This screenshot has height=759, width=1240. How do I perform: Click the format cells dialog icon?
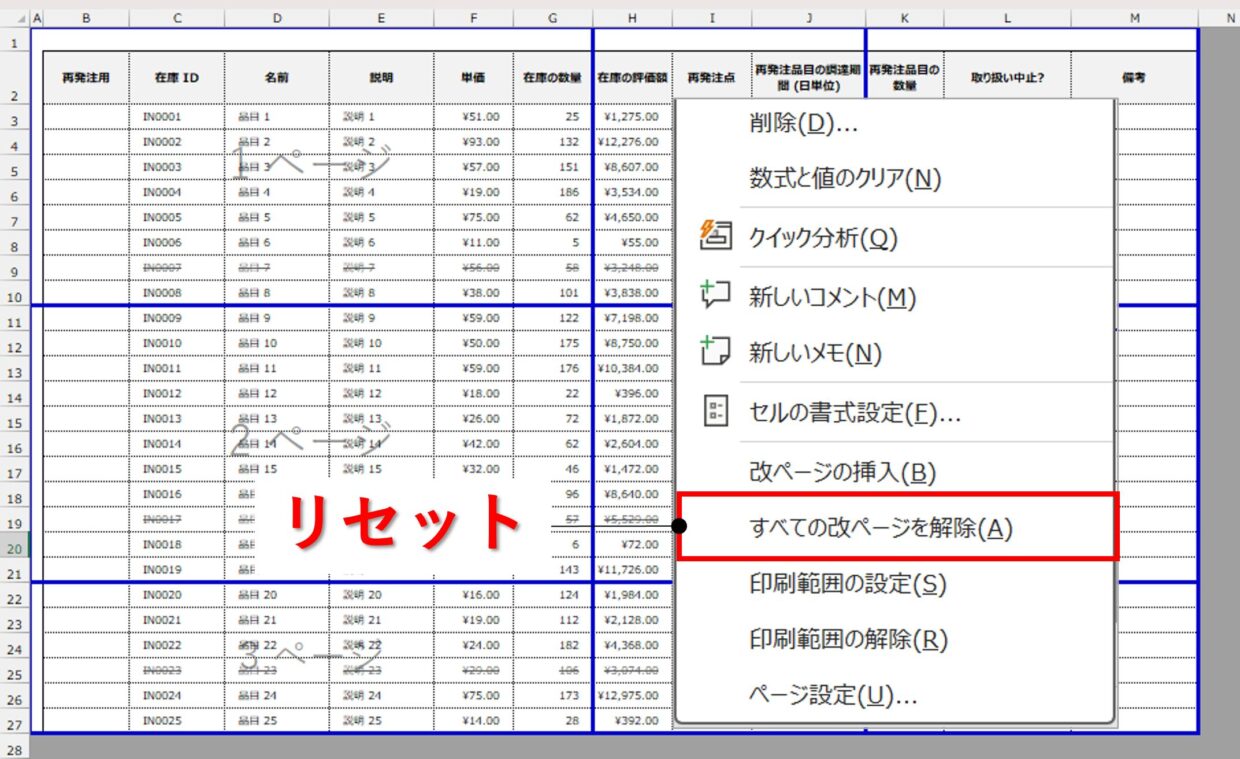pos(717,411)
